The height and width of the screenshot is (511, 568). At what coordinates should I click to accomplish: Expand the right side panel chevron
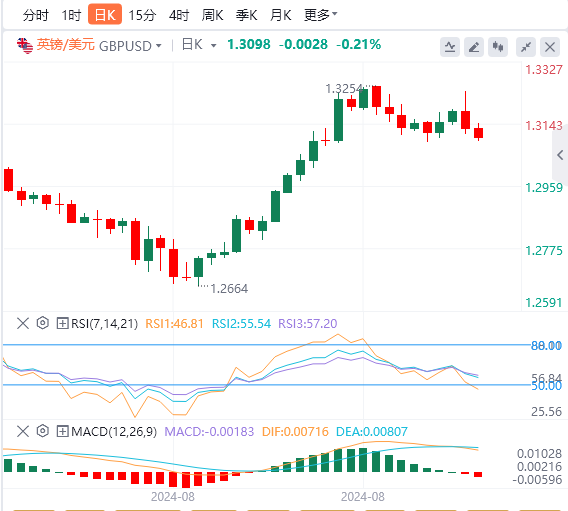click(560, 155)
